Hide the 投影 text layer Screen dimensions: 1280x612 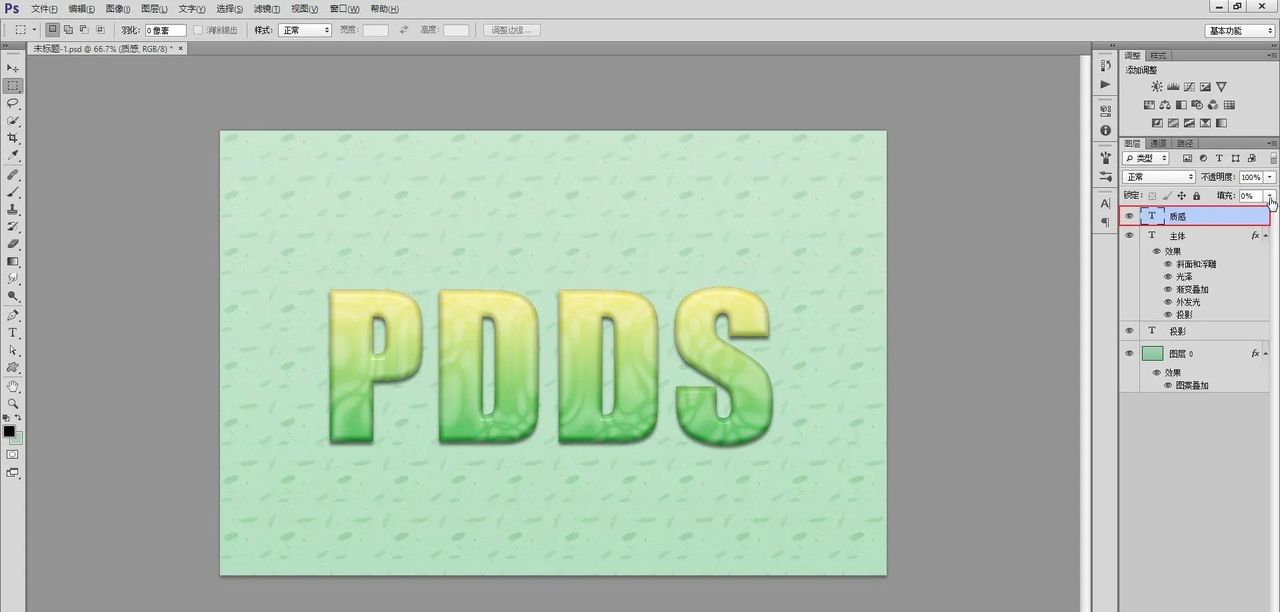pos(1130,331)
